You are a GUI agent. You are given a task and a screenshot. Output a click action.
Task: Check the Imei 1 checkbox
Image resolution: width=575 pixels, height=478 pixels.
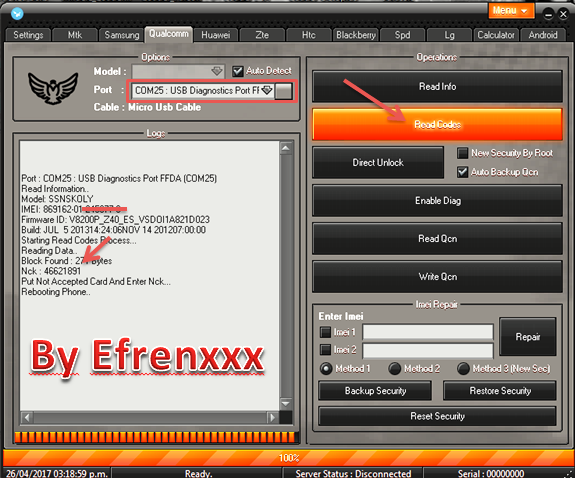325,332
